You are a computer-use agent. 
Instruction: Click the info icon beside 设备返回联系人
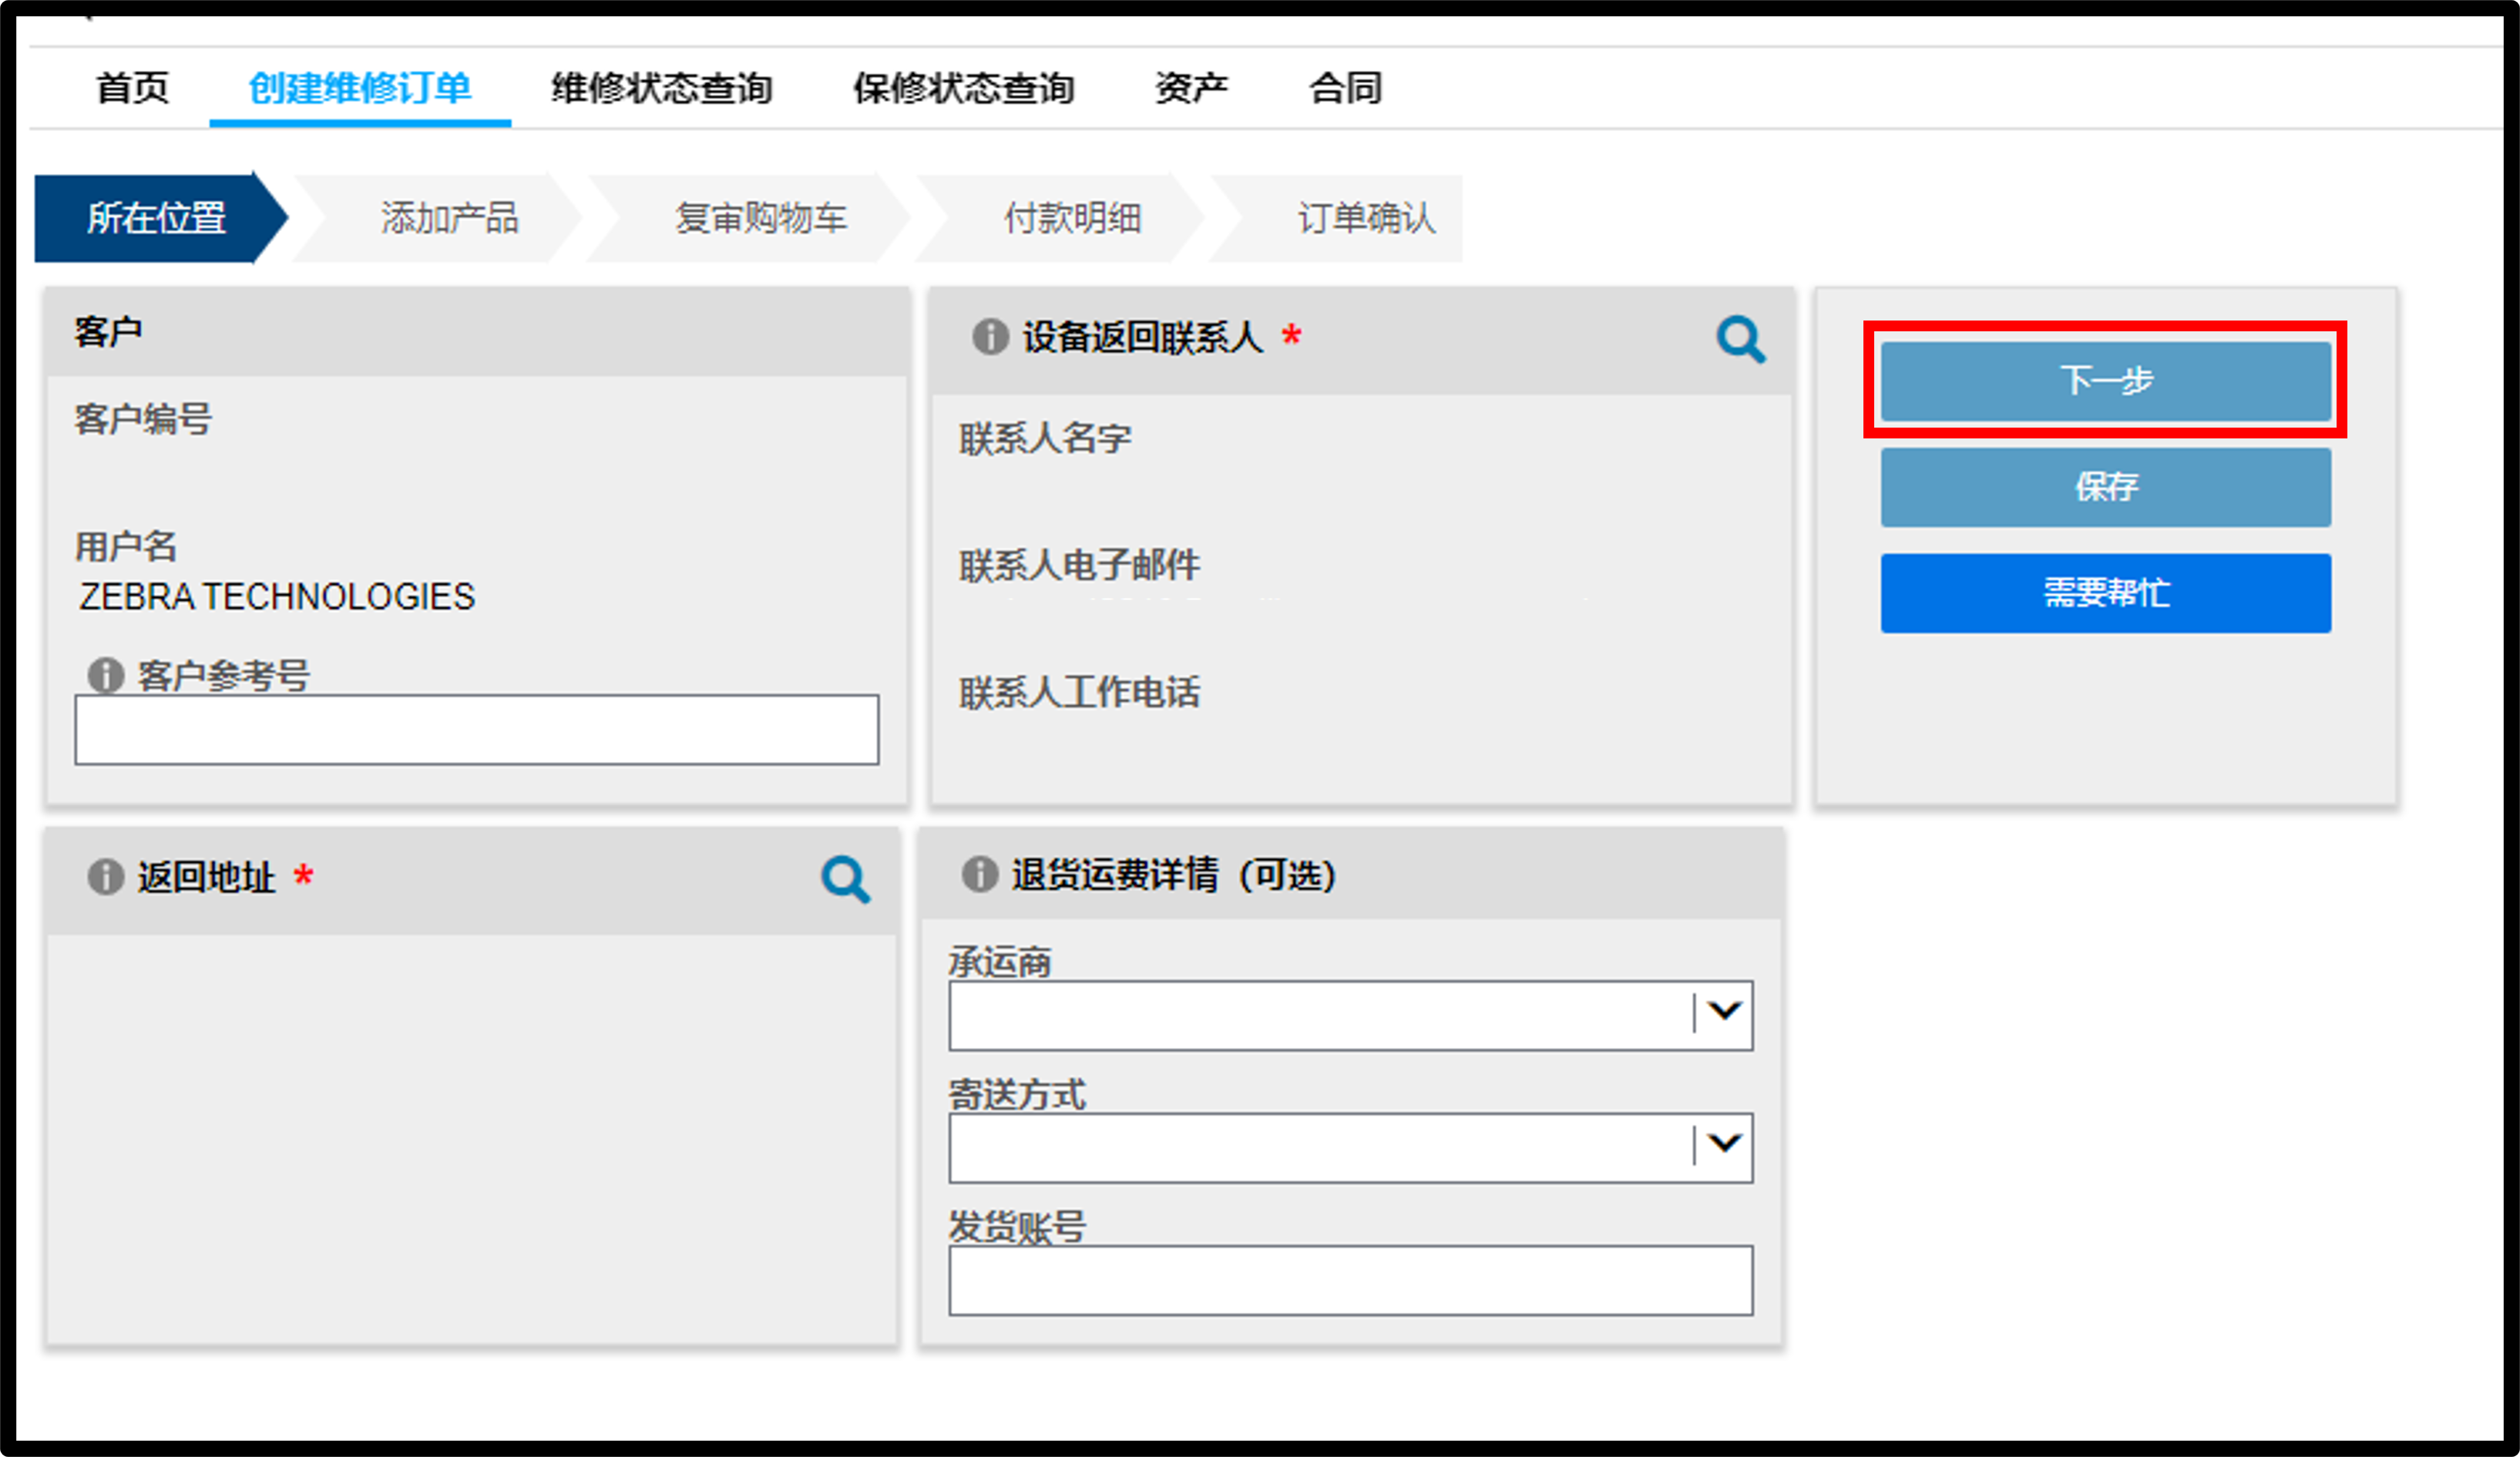point(990,336)
